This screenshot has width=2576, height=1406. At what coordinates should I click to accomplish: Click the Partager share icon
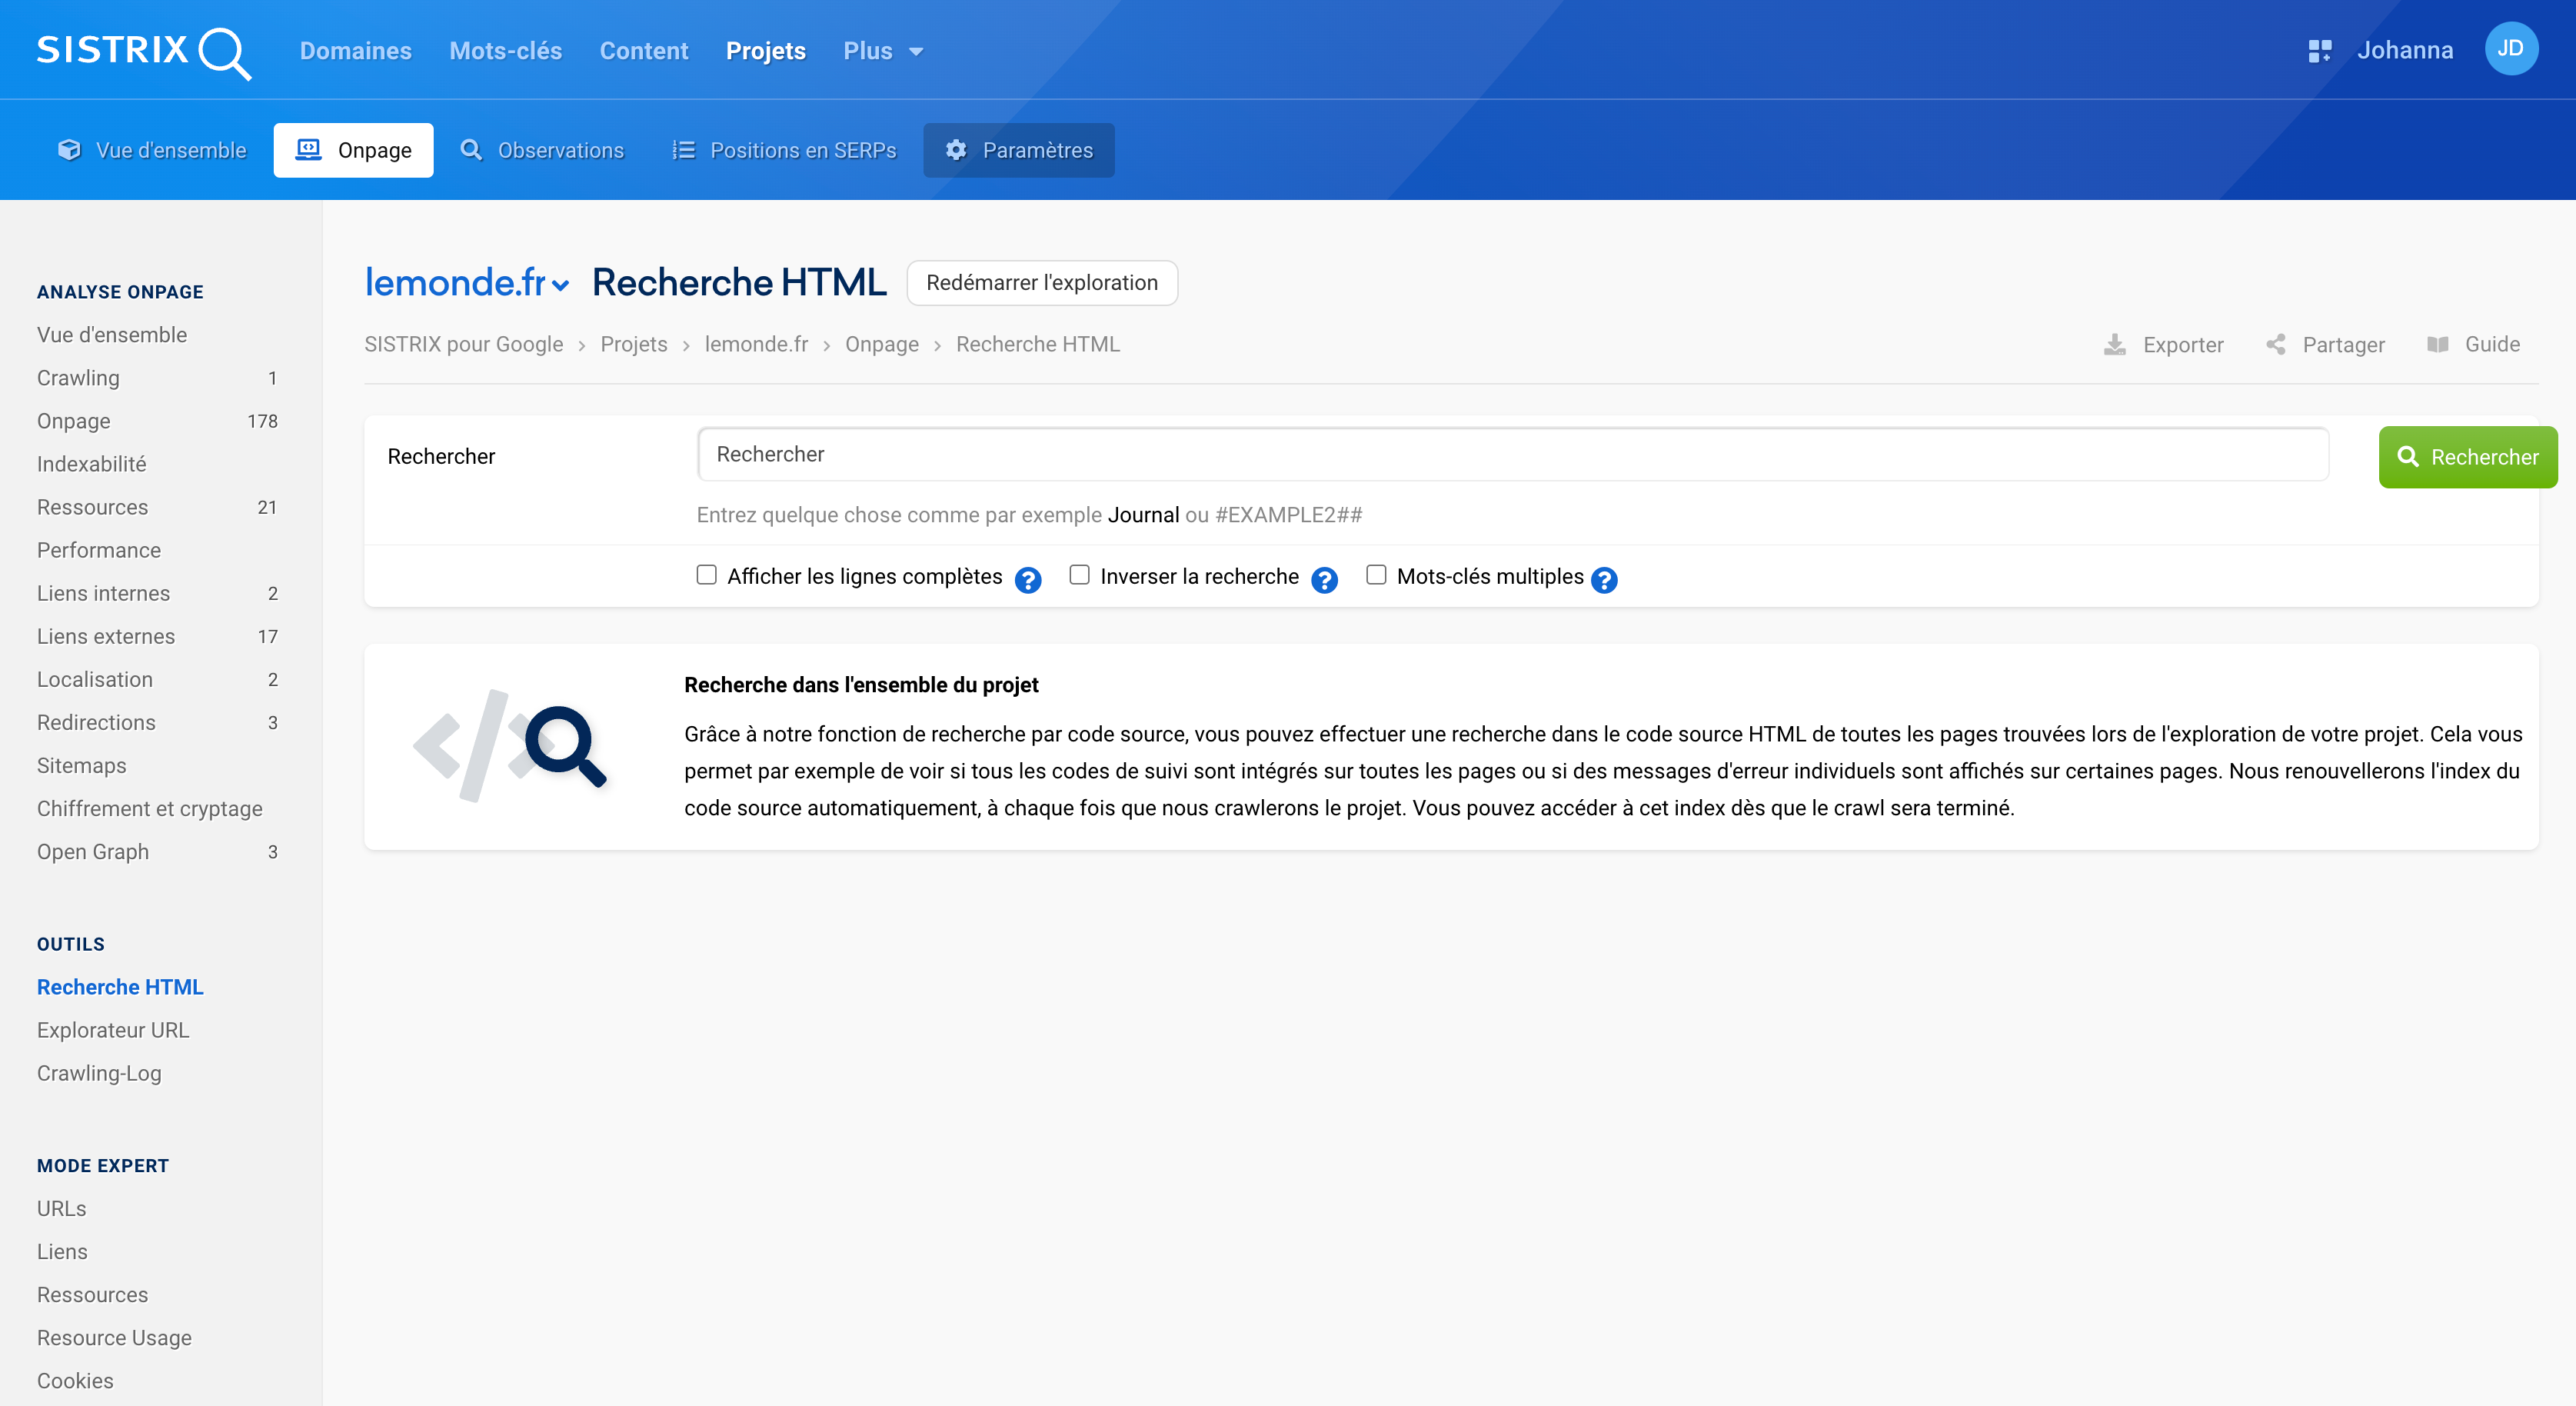pos(2275,345)
